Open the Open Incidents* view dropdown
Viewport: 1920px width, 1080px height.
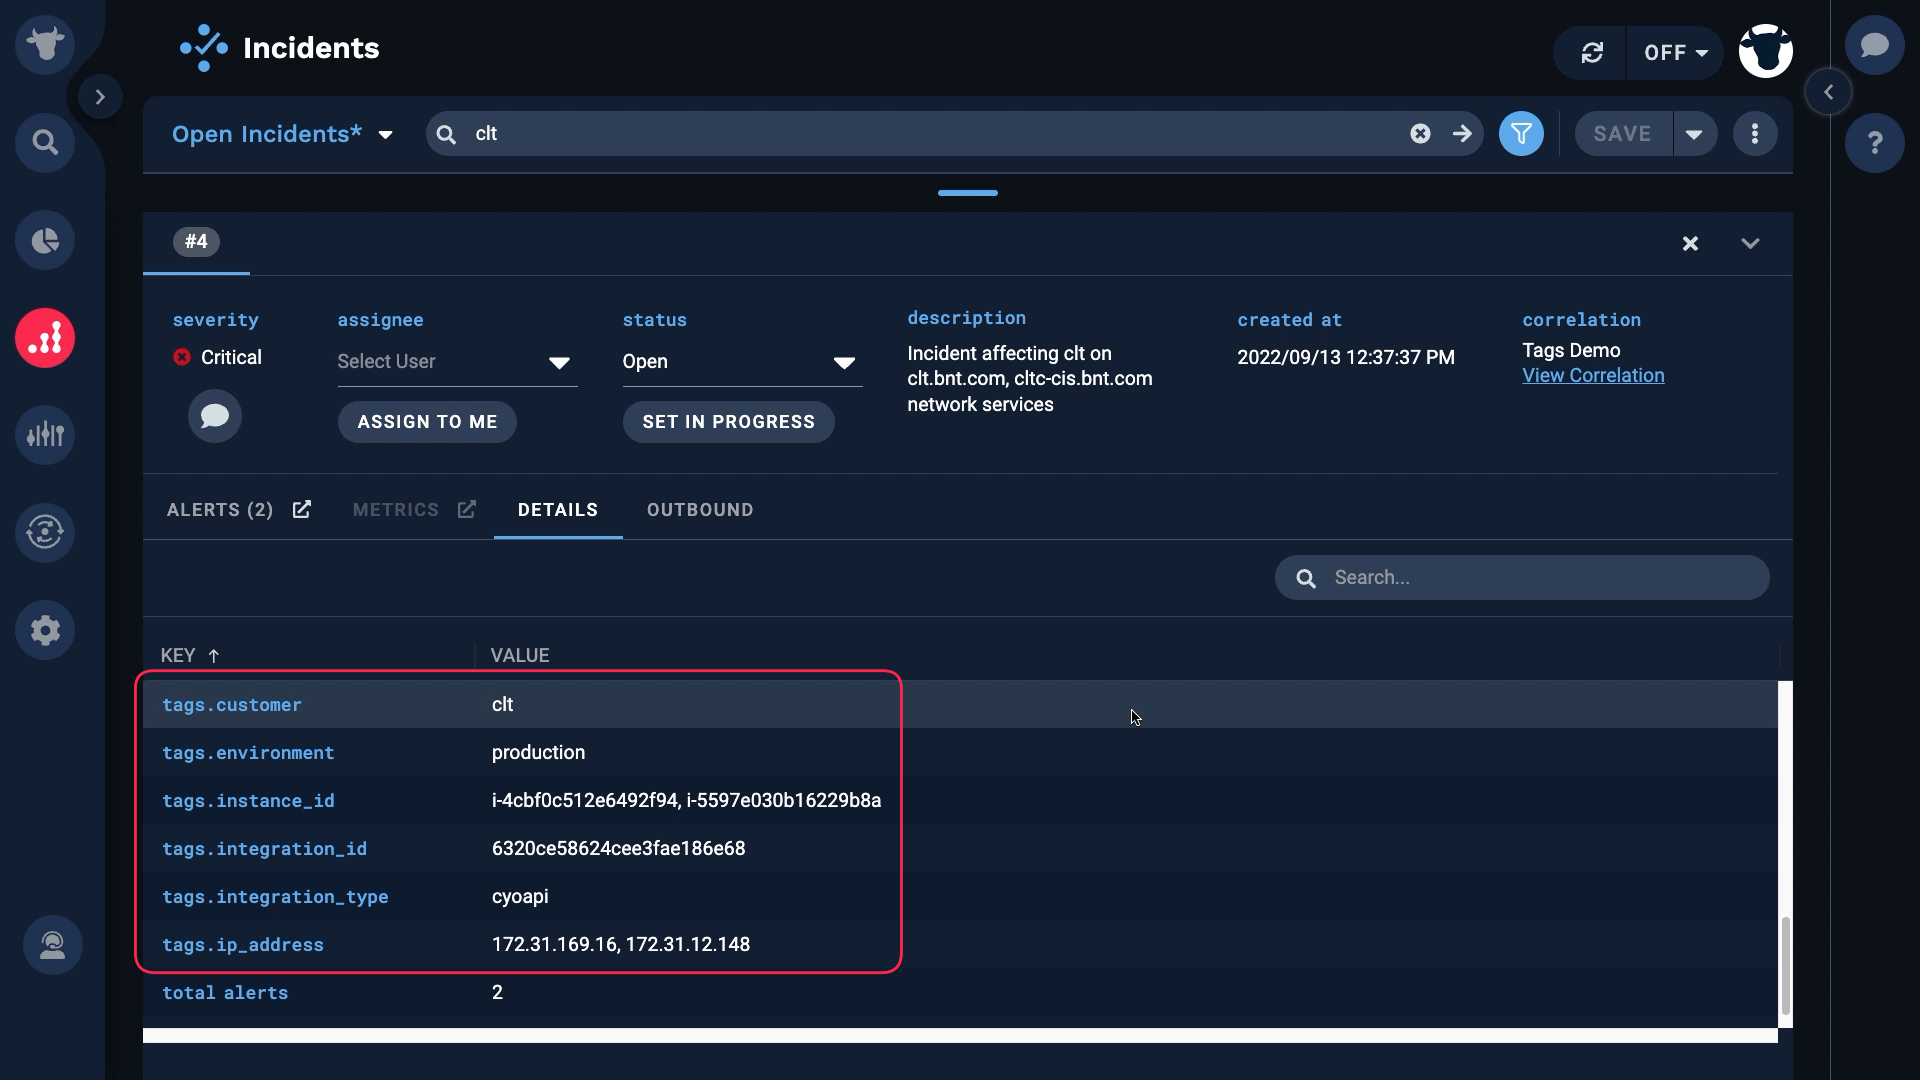(282, 134)
